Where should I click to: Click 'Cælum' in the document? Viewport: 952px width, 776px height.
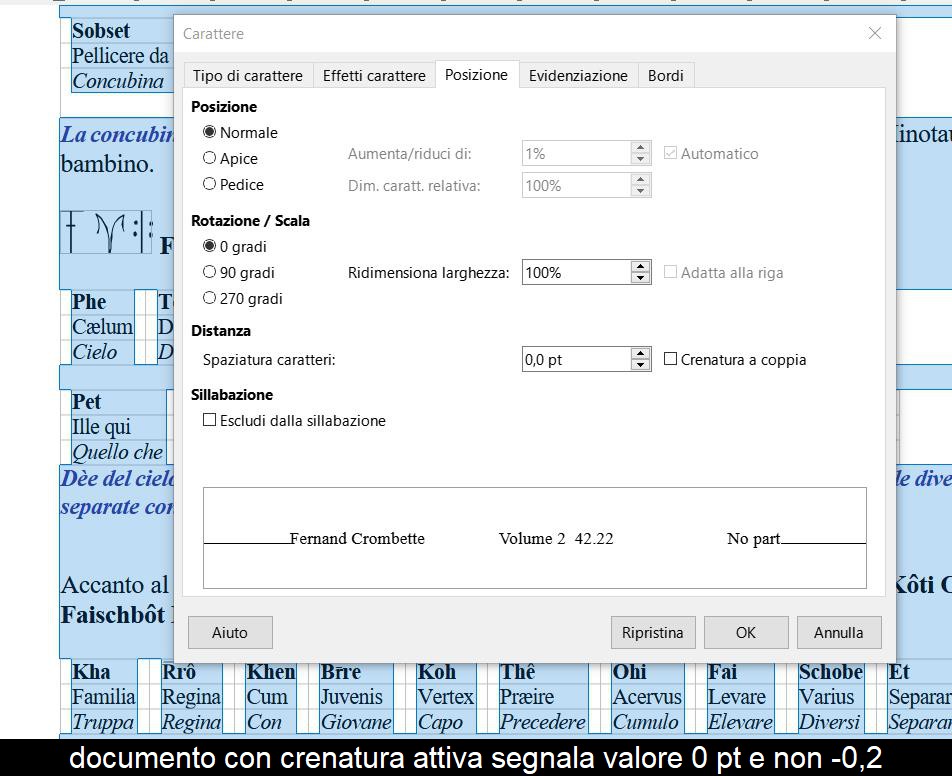[x=102, y=327]
